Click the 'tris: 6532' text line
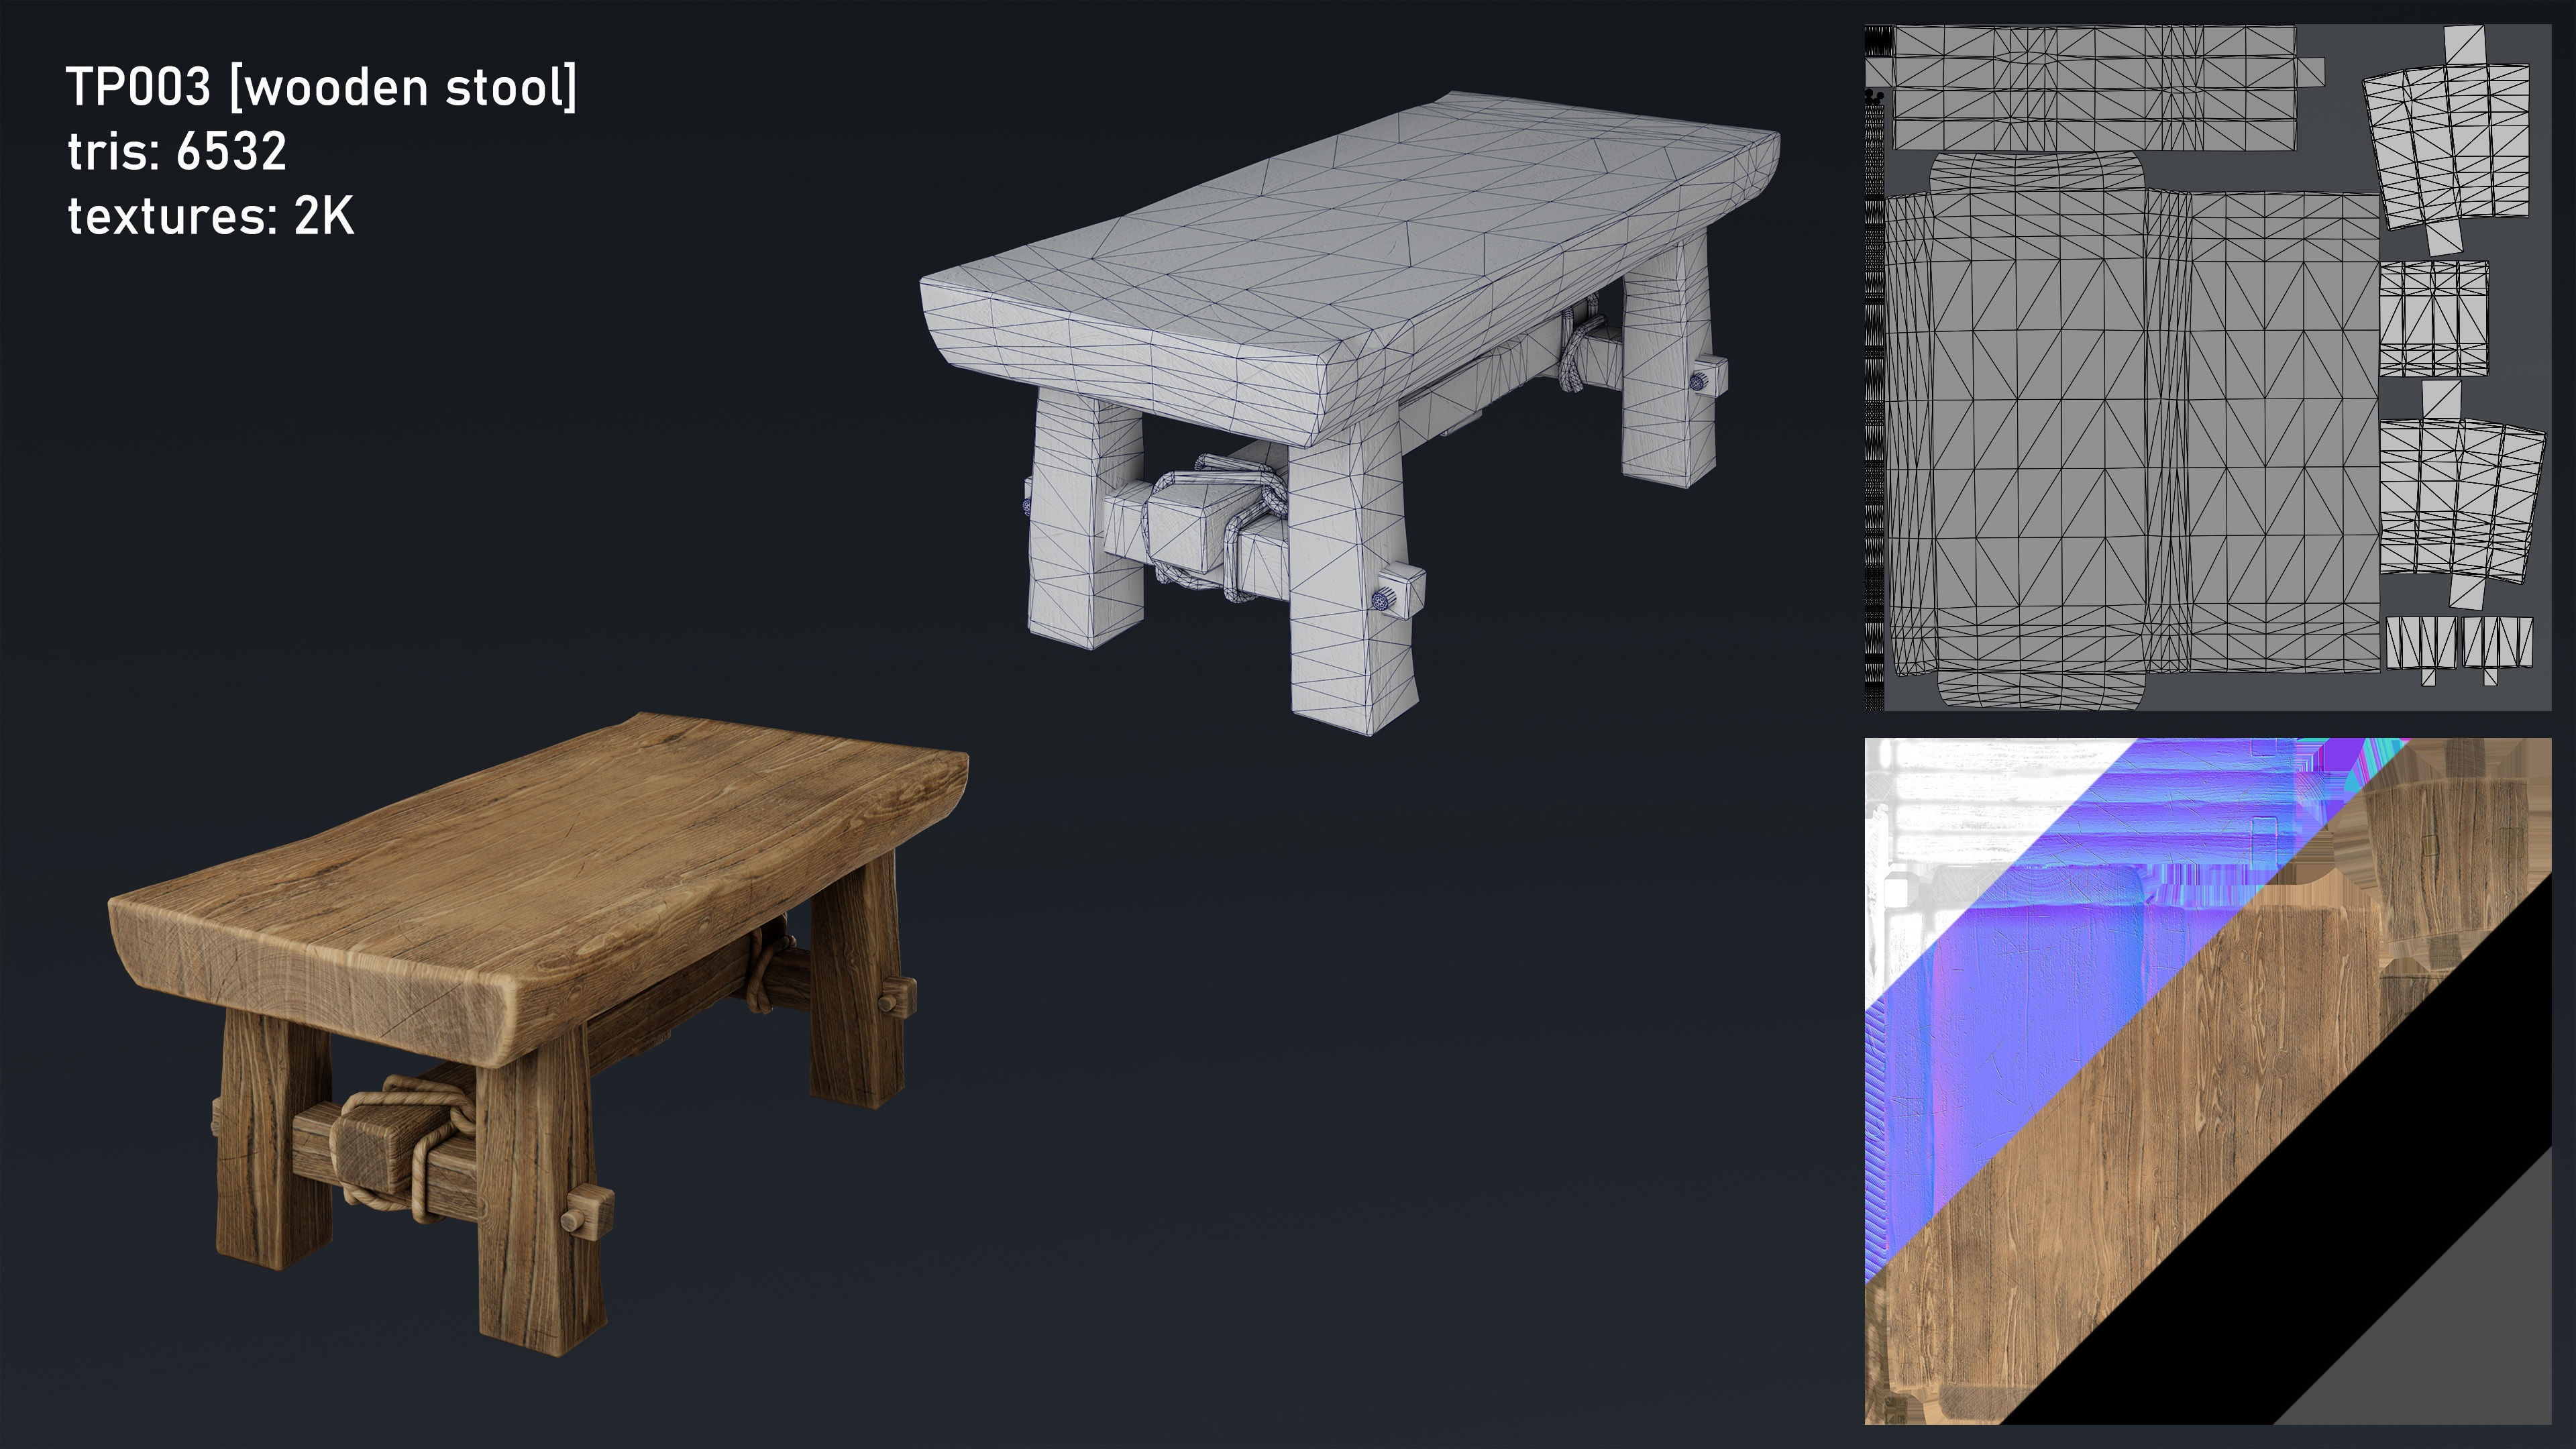Viewport: 2576px width, 1449px height. [x=177, y=152]
